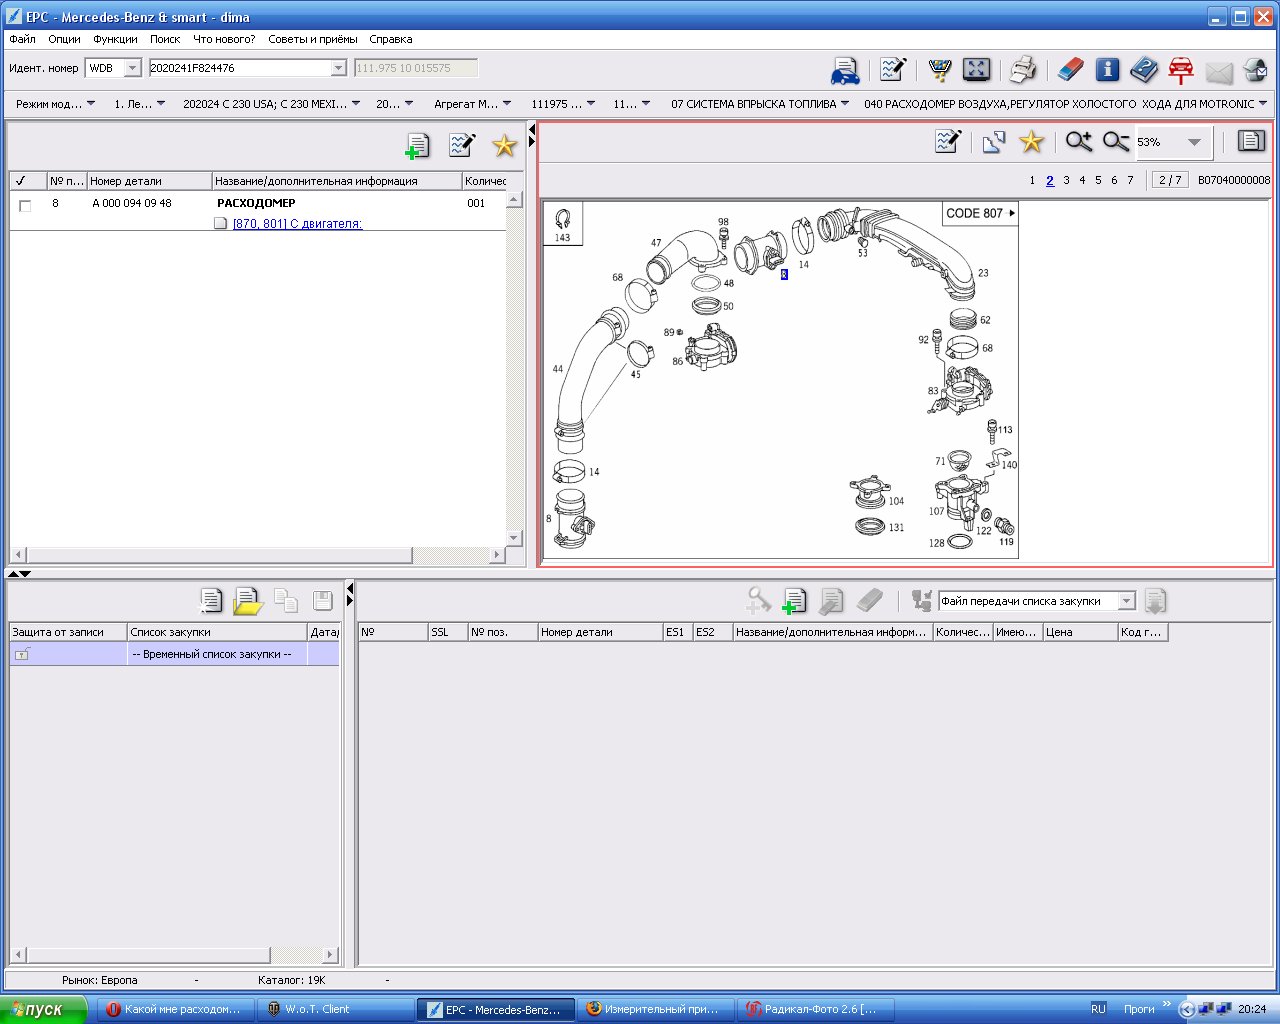The width and height of the screenshot is (1280, 1024).
Task: Go to diagram page 7
Action: tap(1130, 180)
